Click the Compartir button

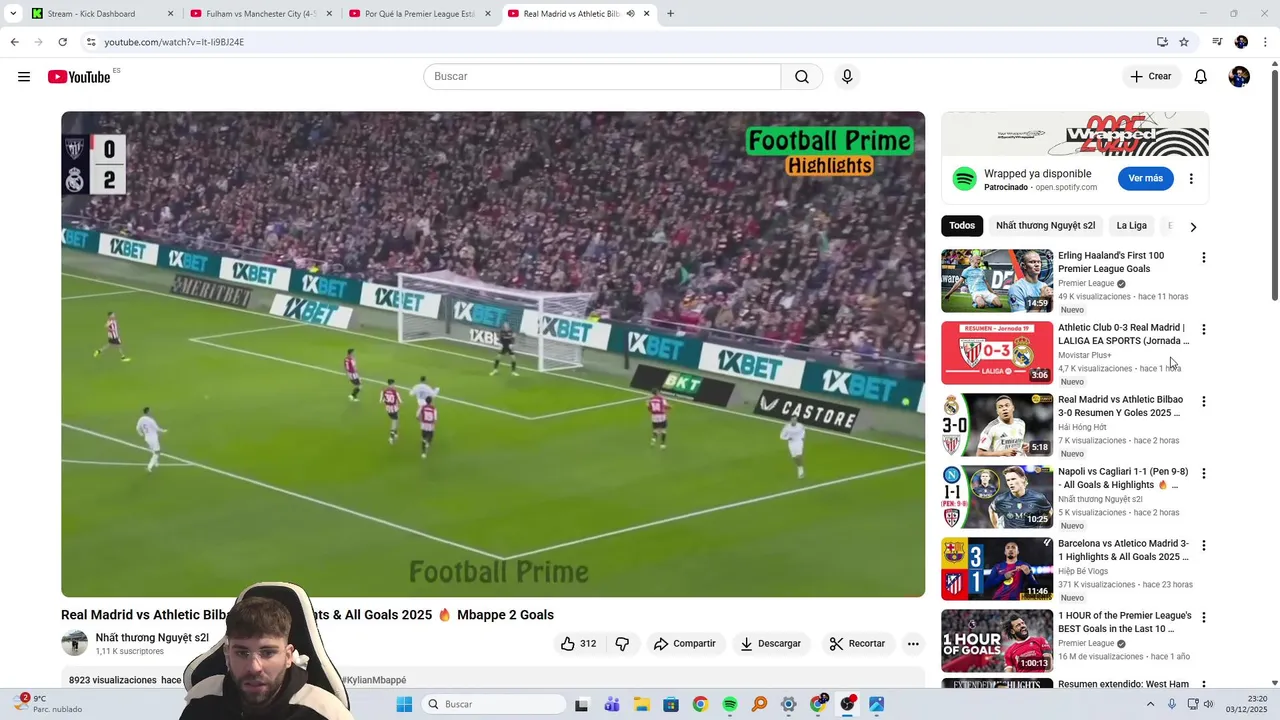tap(685, 644)
